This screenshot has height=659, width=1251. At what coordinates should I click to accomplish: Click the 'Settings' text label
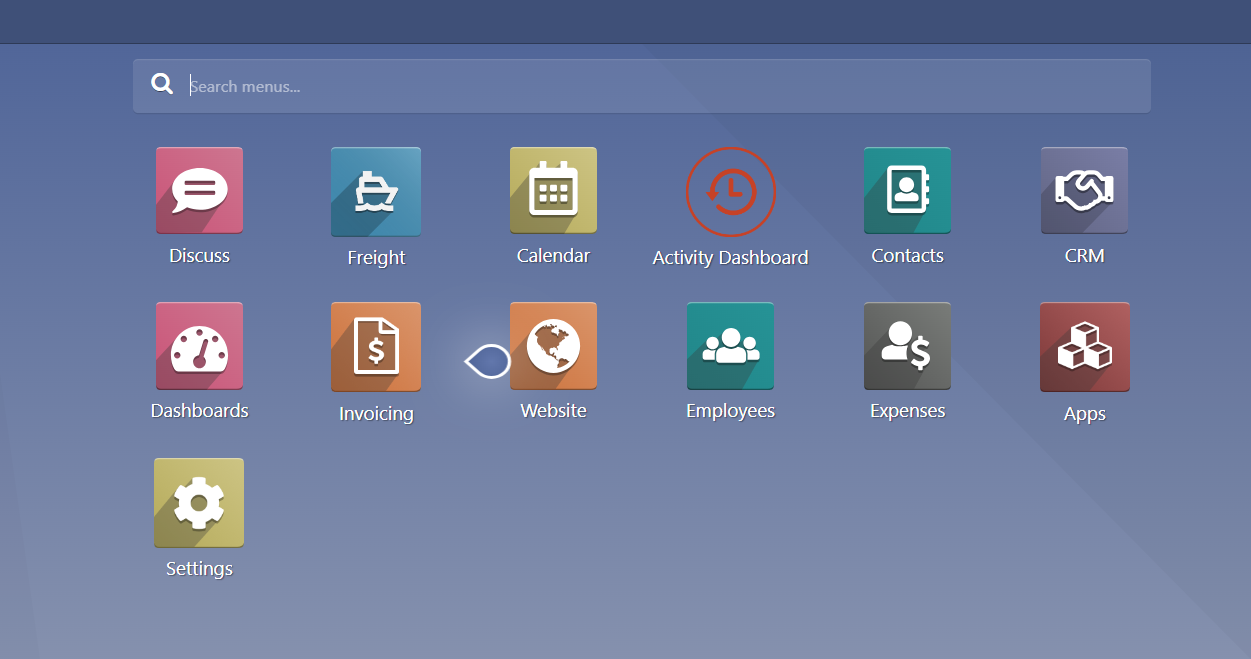tap(199, 569)
